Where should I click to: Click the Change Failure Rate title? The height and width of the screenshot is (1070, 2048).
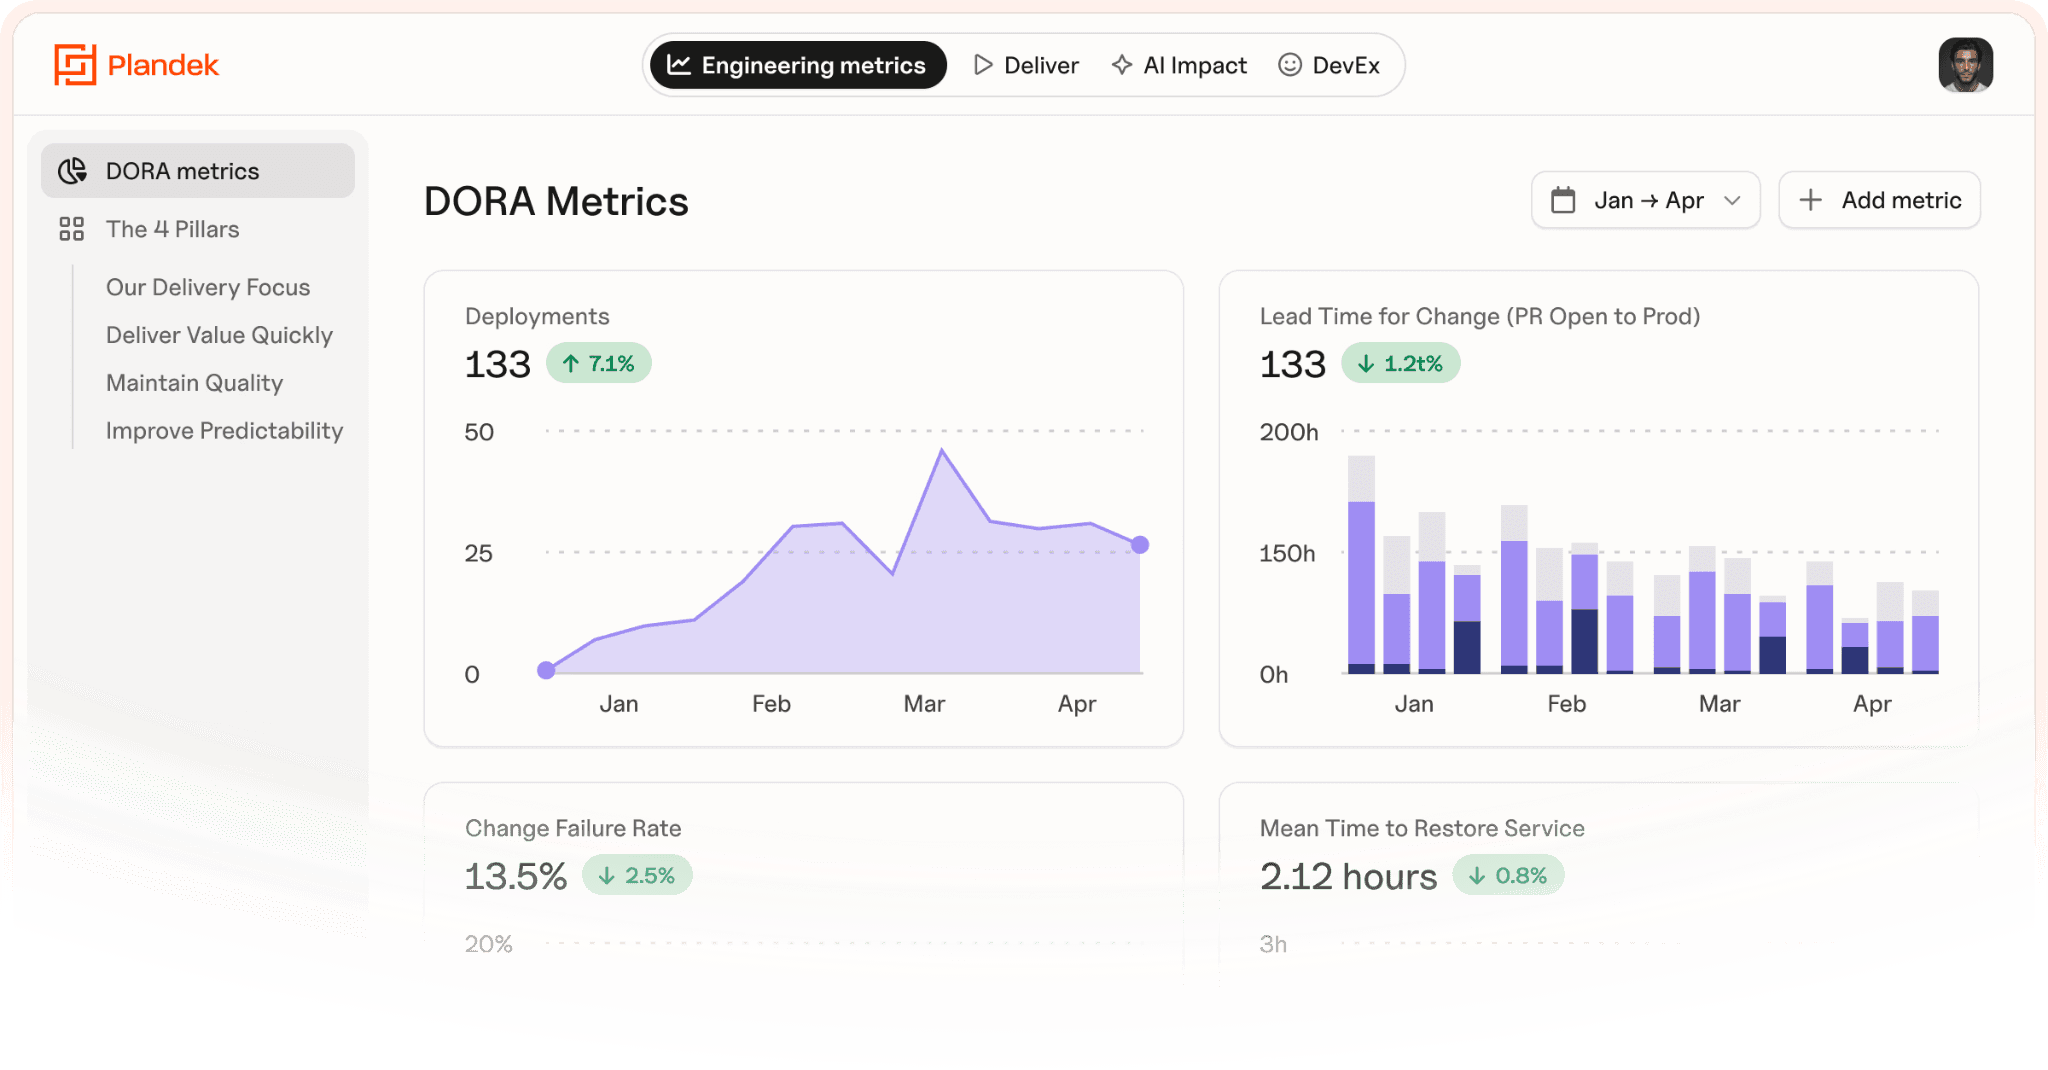pos(573,828)
